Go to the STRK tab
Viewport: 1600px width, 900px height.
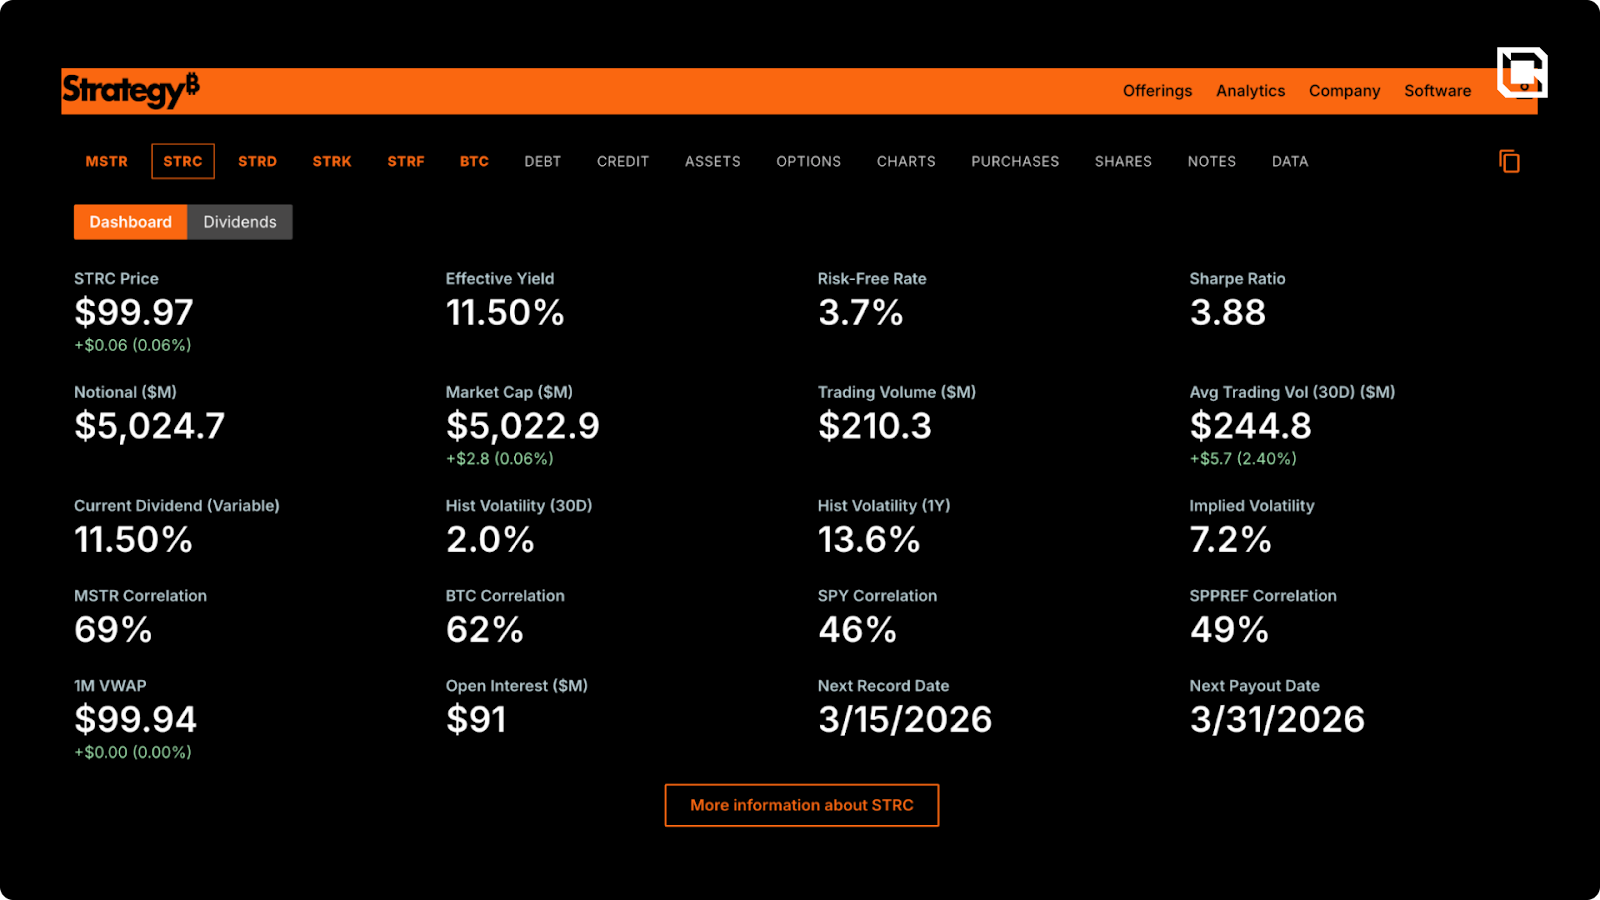point(332,161)
